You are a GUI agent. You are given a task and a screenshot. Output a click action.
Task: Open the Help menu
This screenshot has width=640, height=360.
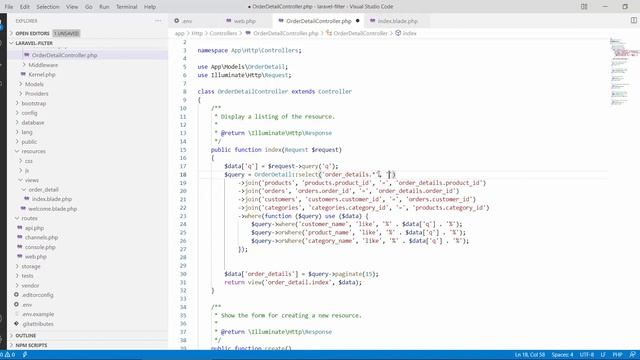tap(150, 7)
